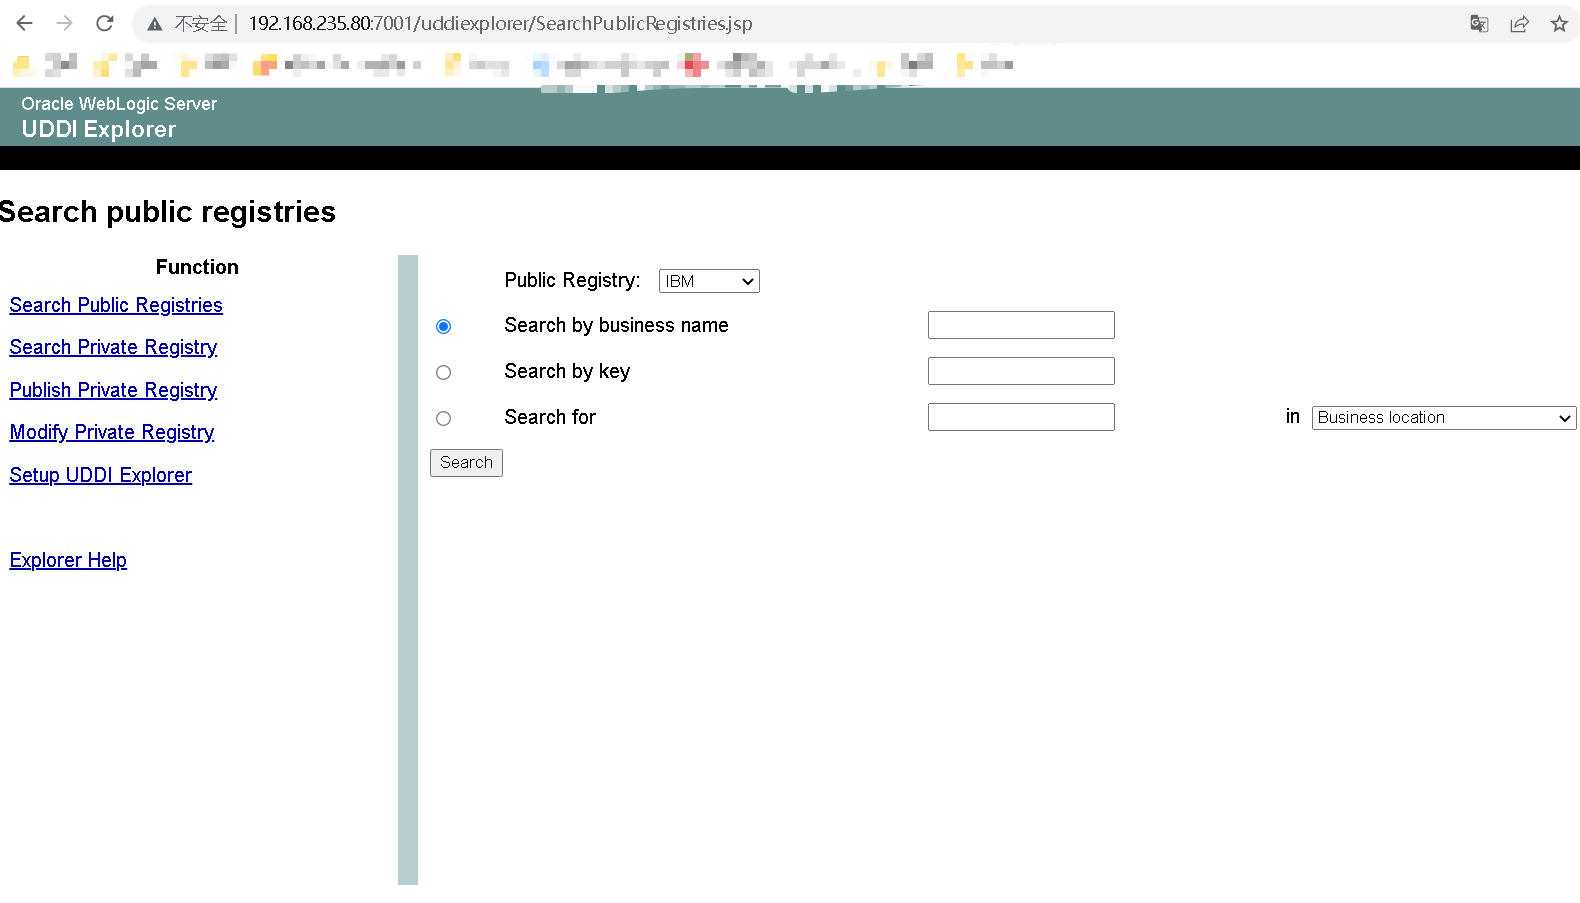Screen dimensions: 1580x903
Task: Go back using browser back arrow
Action: [24, 23]
